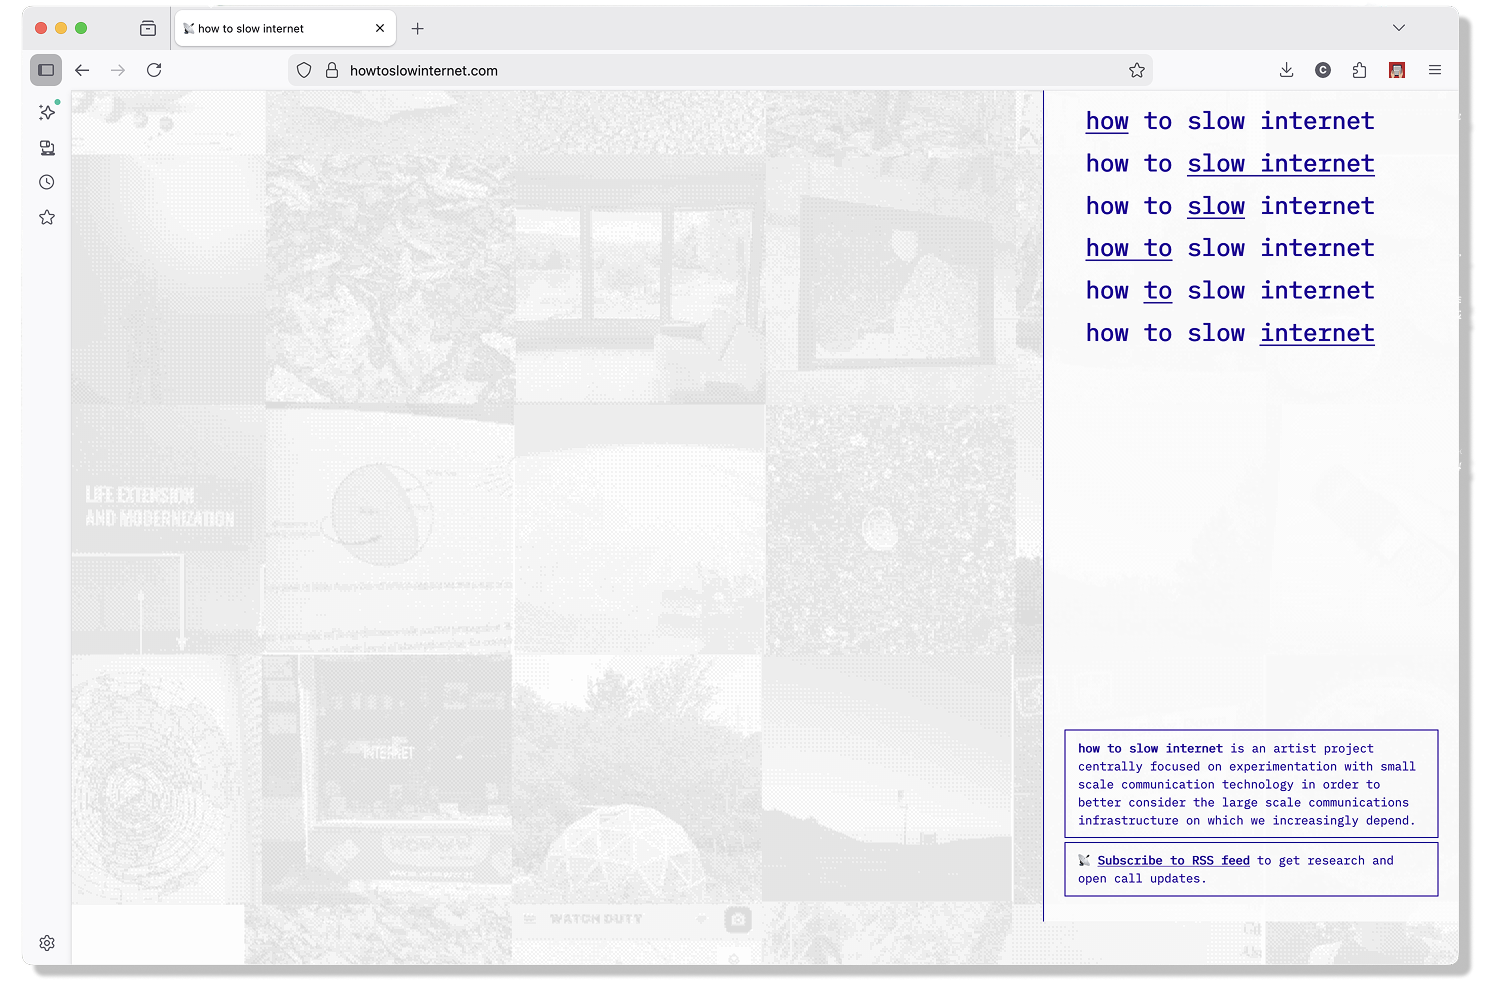Go back to the previous page
This screenshot has width=1498, height=997.
pos(82,70)
